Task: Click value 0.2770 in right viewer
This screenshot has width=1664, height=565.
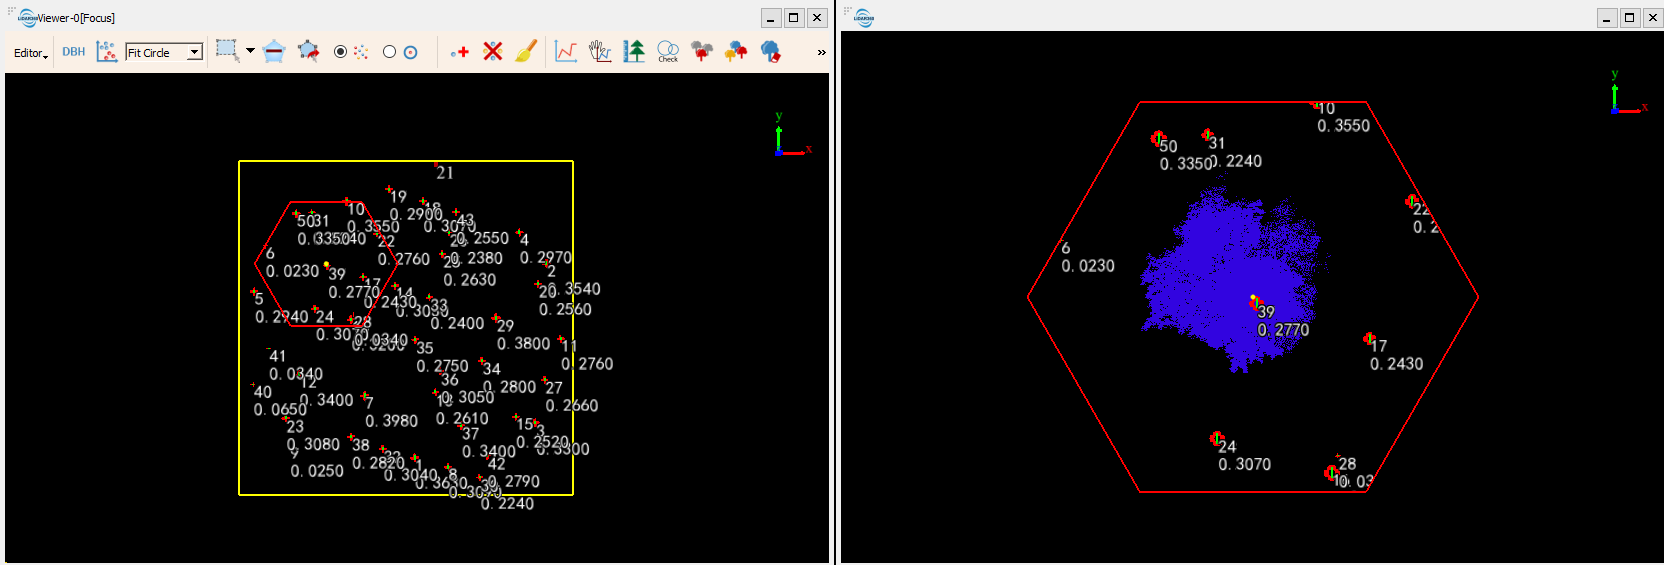Action: (1284, 330)
